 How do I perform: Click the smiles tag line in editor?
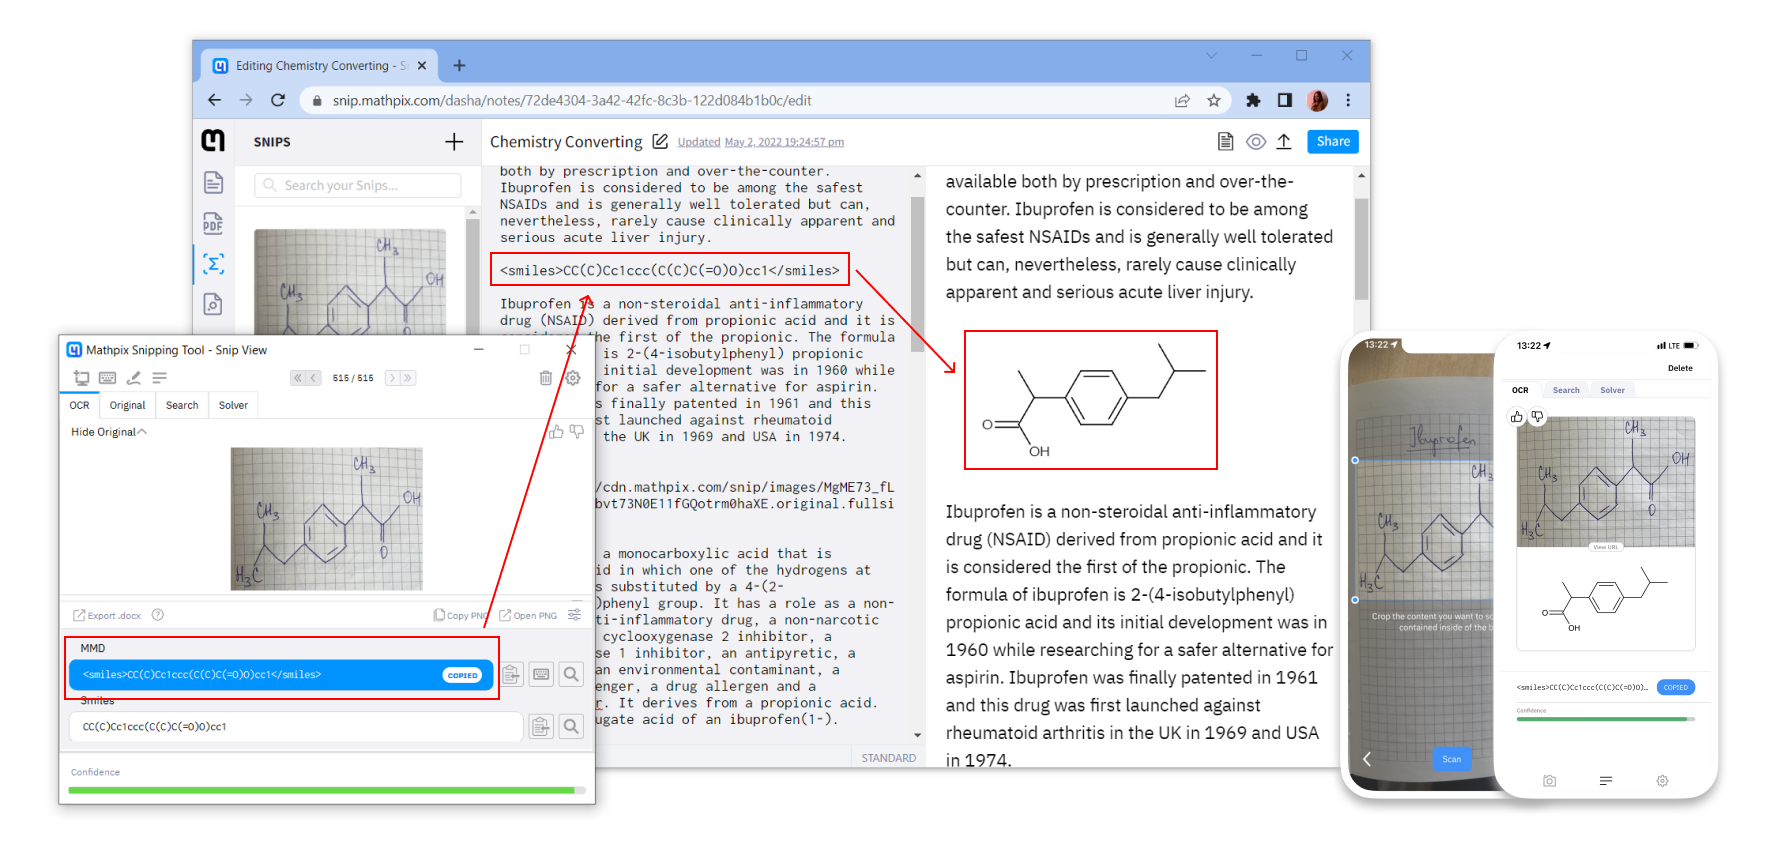click(x=670, y=270)
